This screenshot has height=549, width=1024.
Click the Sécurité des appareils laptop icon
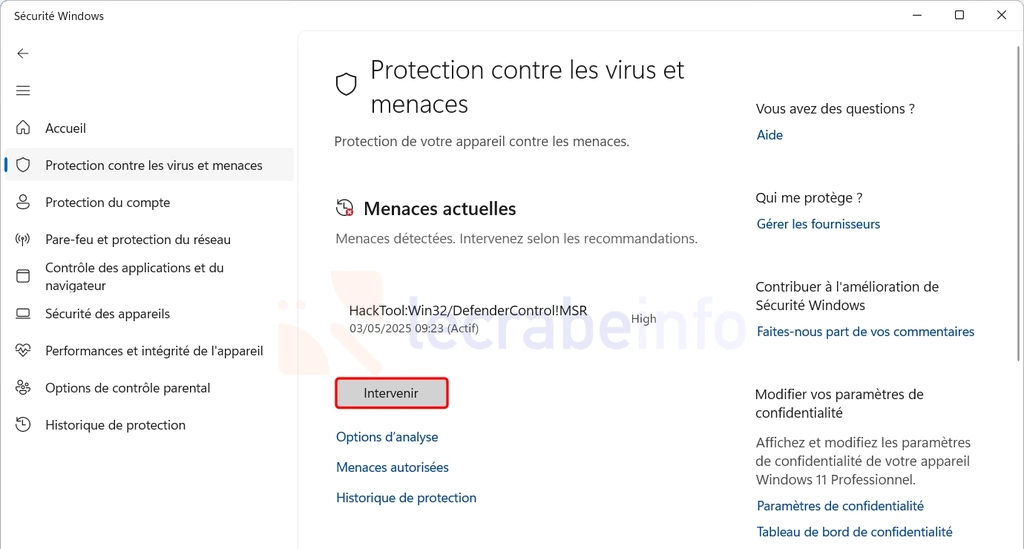coord(23,314)
